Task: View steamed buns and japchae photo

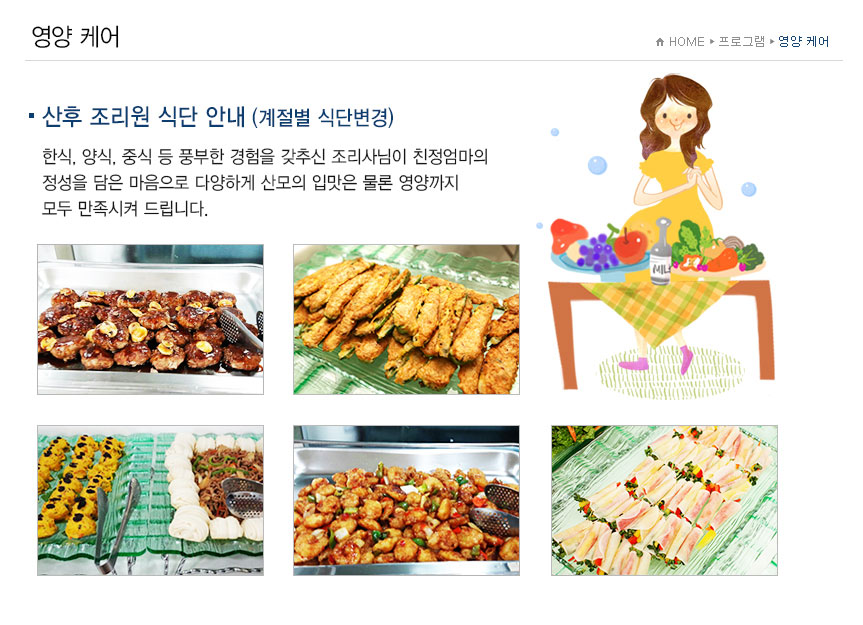Action: pyautogui.click(x=150, y=500)
